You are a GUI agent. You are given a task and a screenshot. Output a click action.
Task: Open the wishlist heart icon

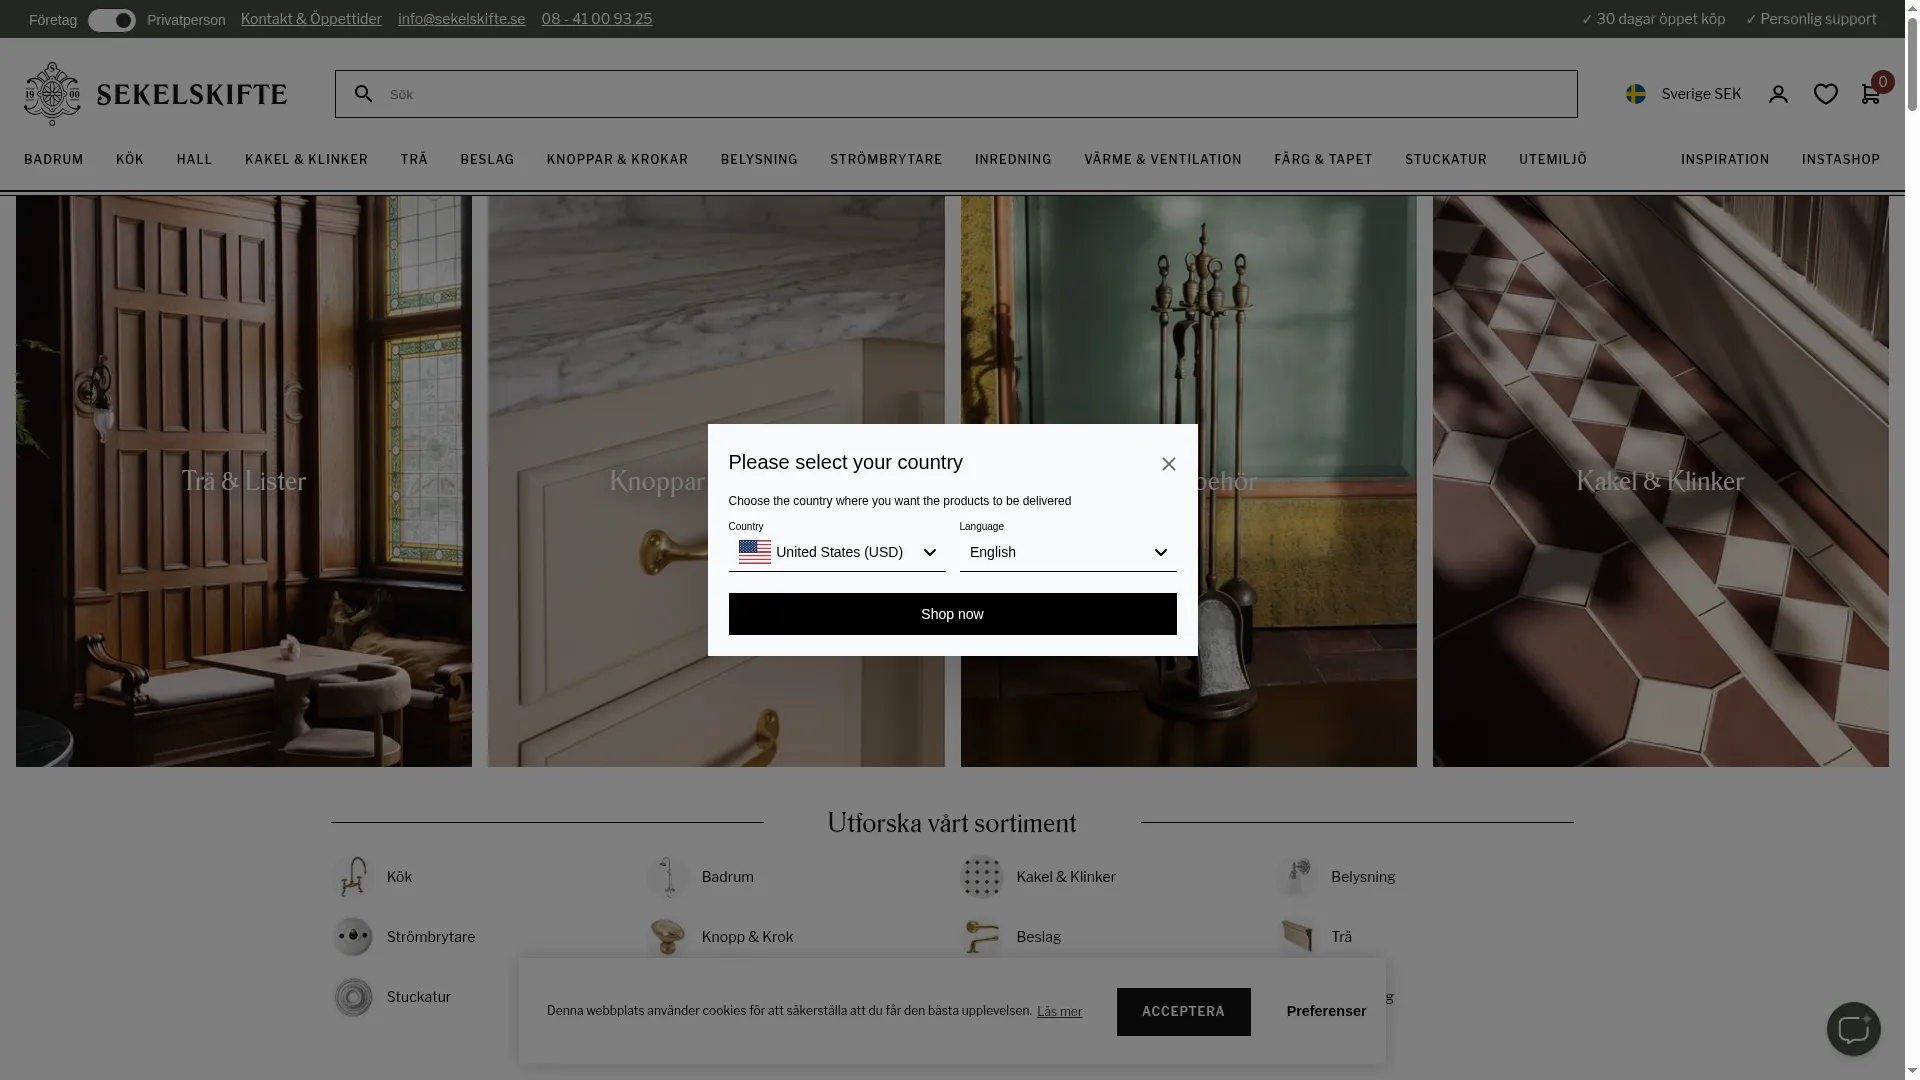(x=1826, y=94)
